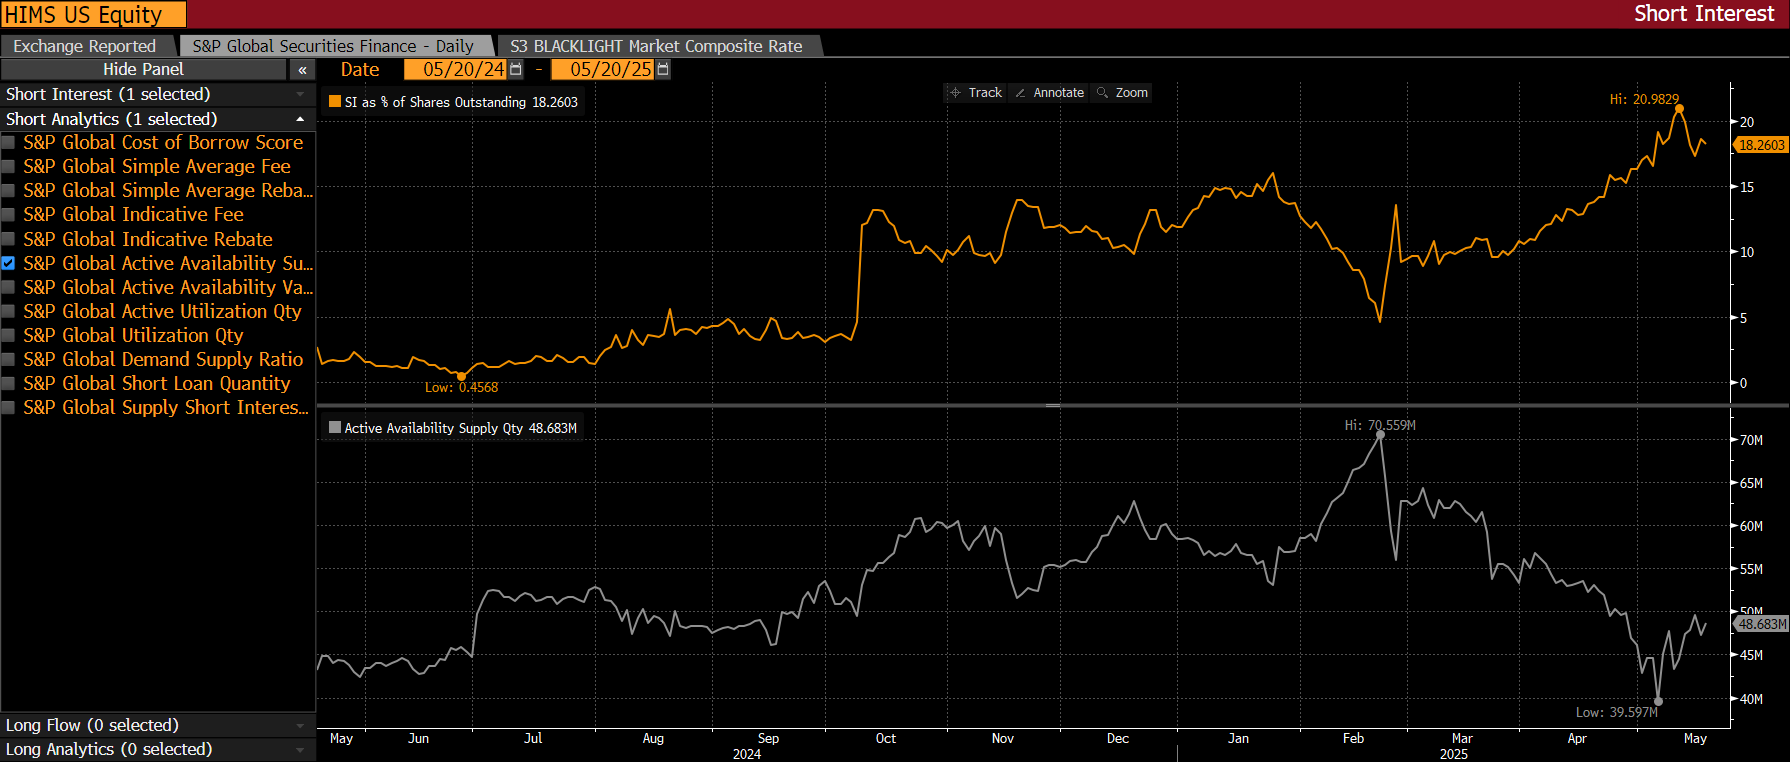This screenshot has height=762, width=1790.
Task: Select S&P Global Short Loan Quantity item
Action: [x=157, y=384]
